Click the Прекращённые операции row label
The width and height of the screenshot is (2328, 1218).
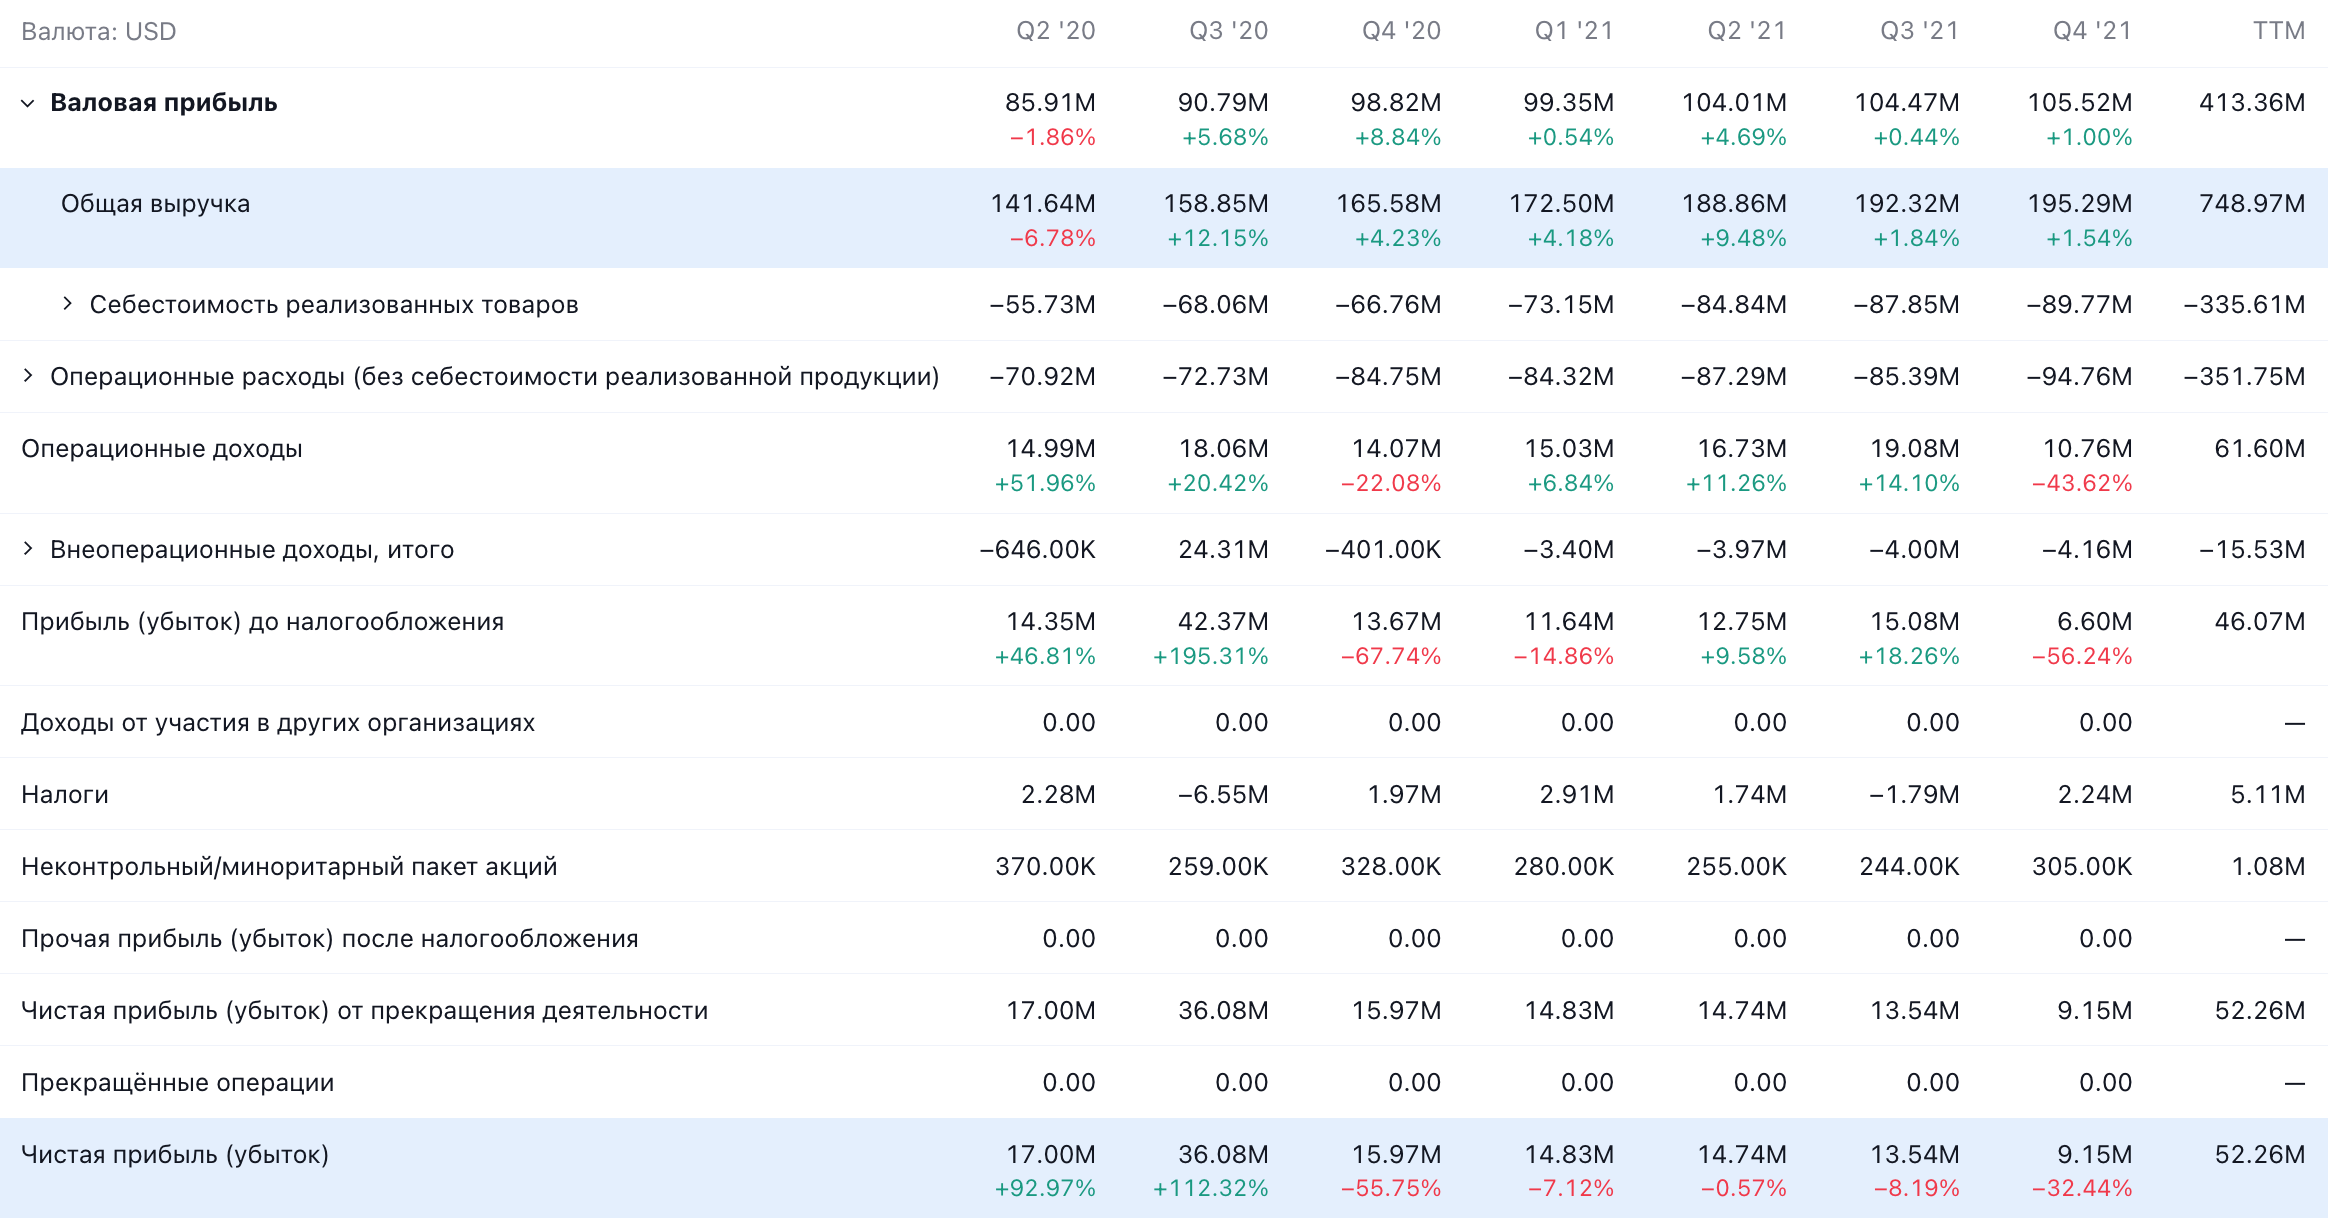[178, 1083]
